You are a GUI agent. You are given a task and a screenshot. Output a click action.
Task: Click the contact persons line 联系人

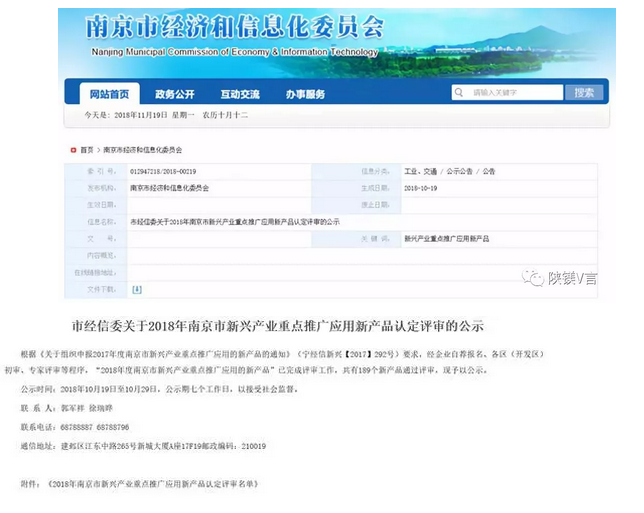67,408
